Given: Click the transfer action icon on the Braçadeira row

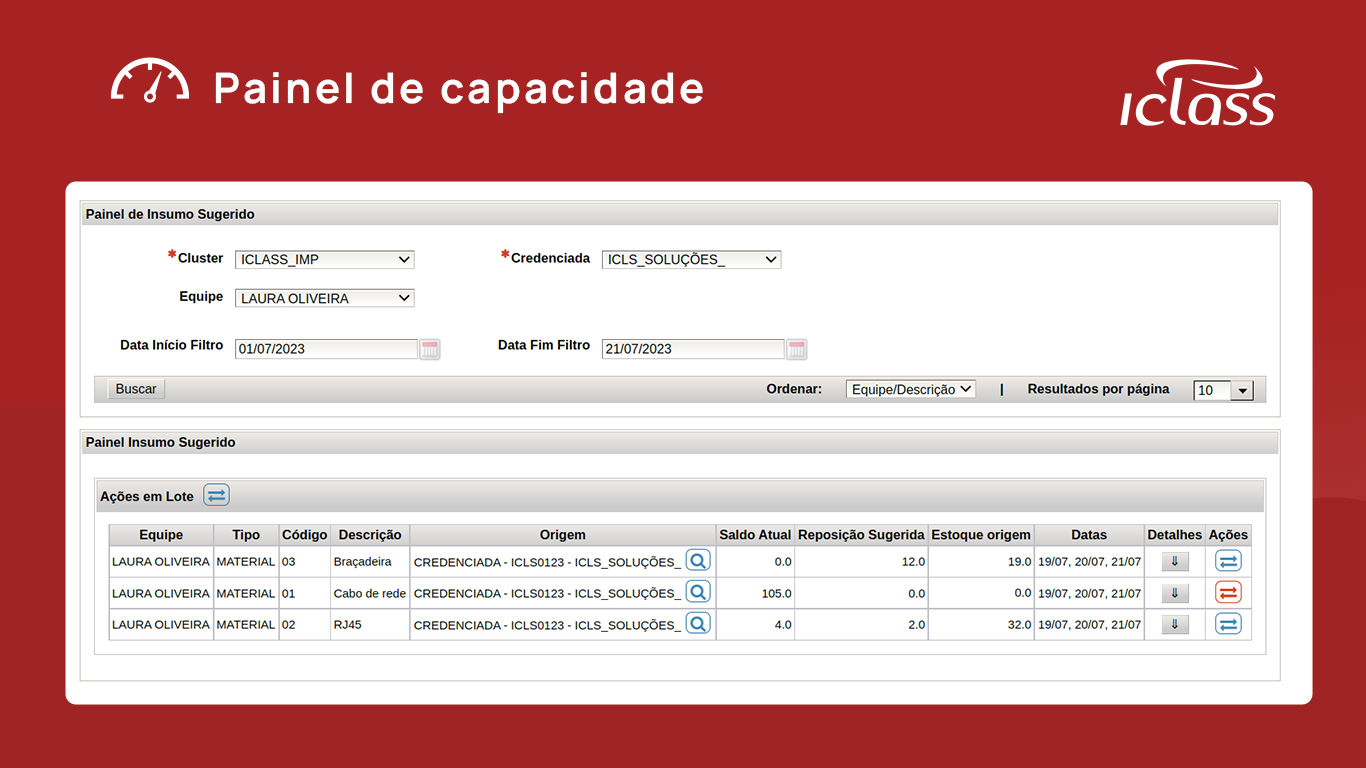Looking at the screenshot, I should 1228,560.
